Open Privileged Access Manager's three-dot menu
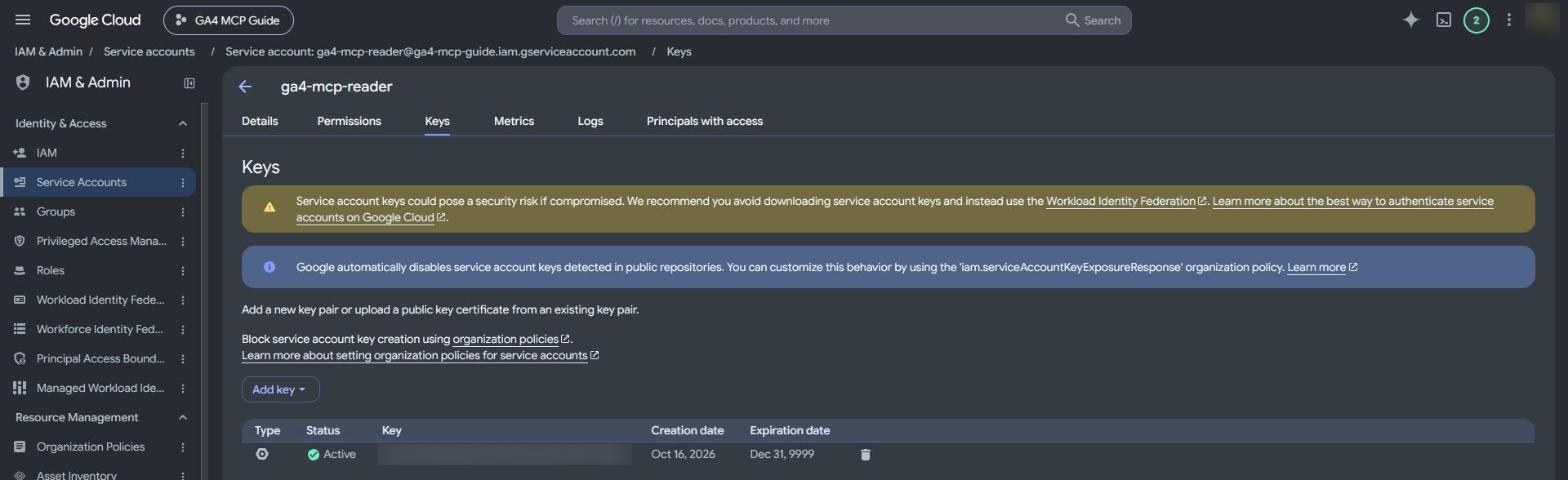Screen dimensions: 1568x480 click(183, 241)
